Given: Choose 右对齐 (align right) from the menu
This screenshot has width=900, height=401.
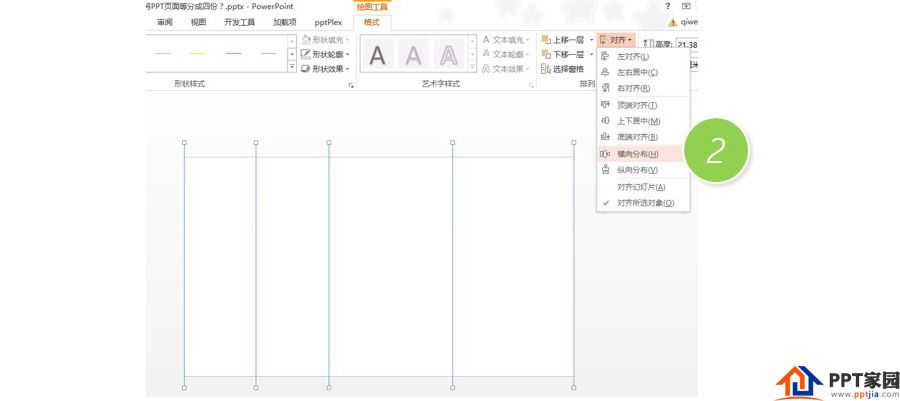Looking at the screenshot, I should click(x=643, y=88).
